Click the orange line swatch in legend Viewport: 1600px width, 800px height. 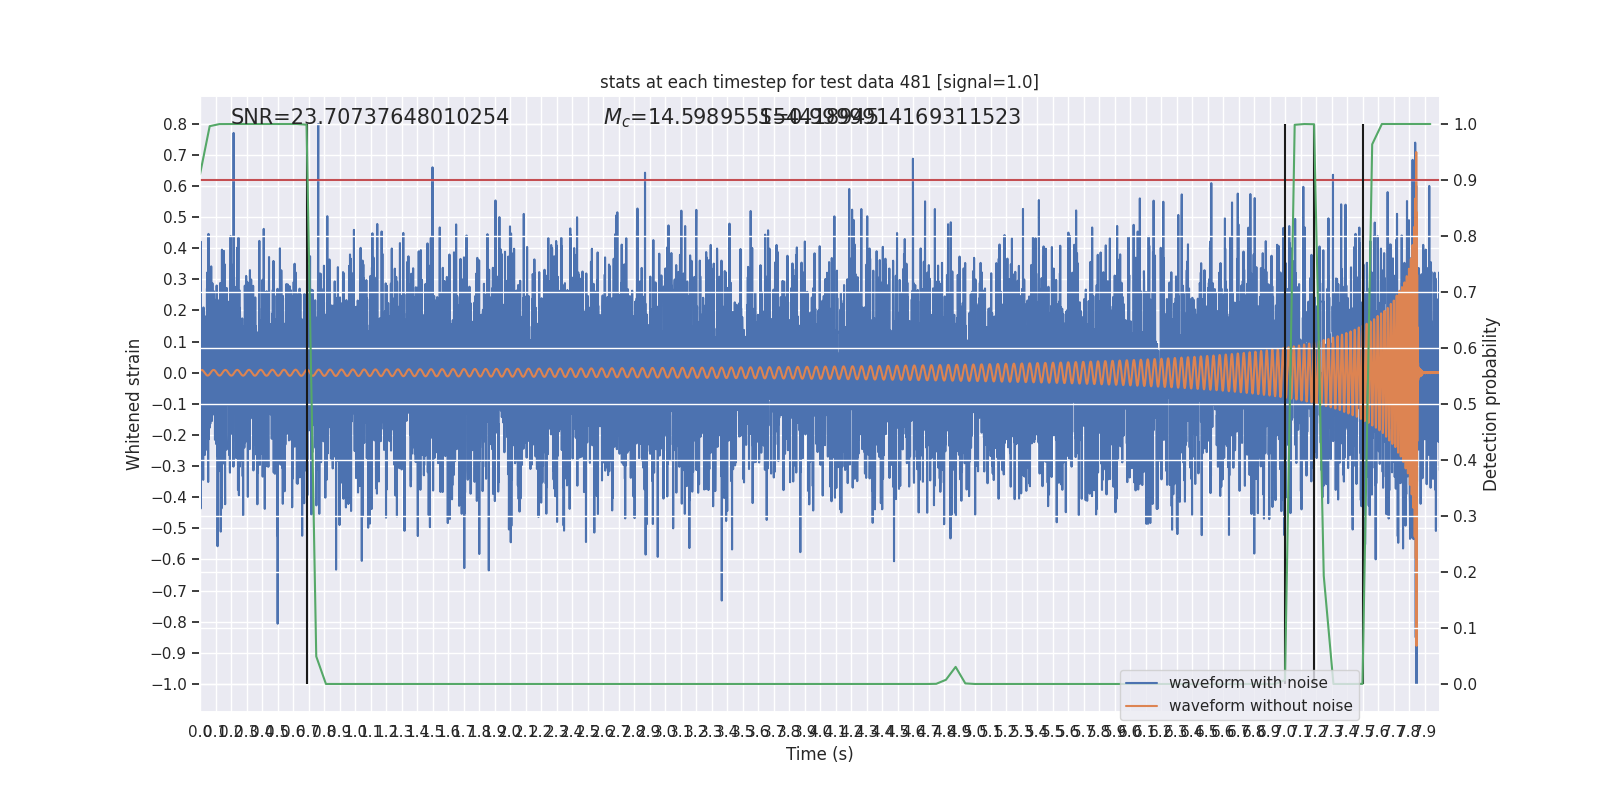pyautogui.click(x=1141, y=706)
